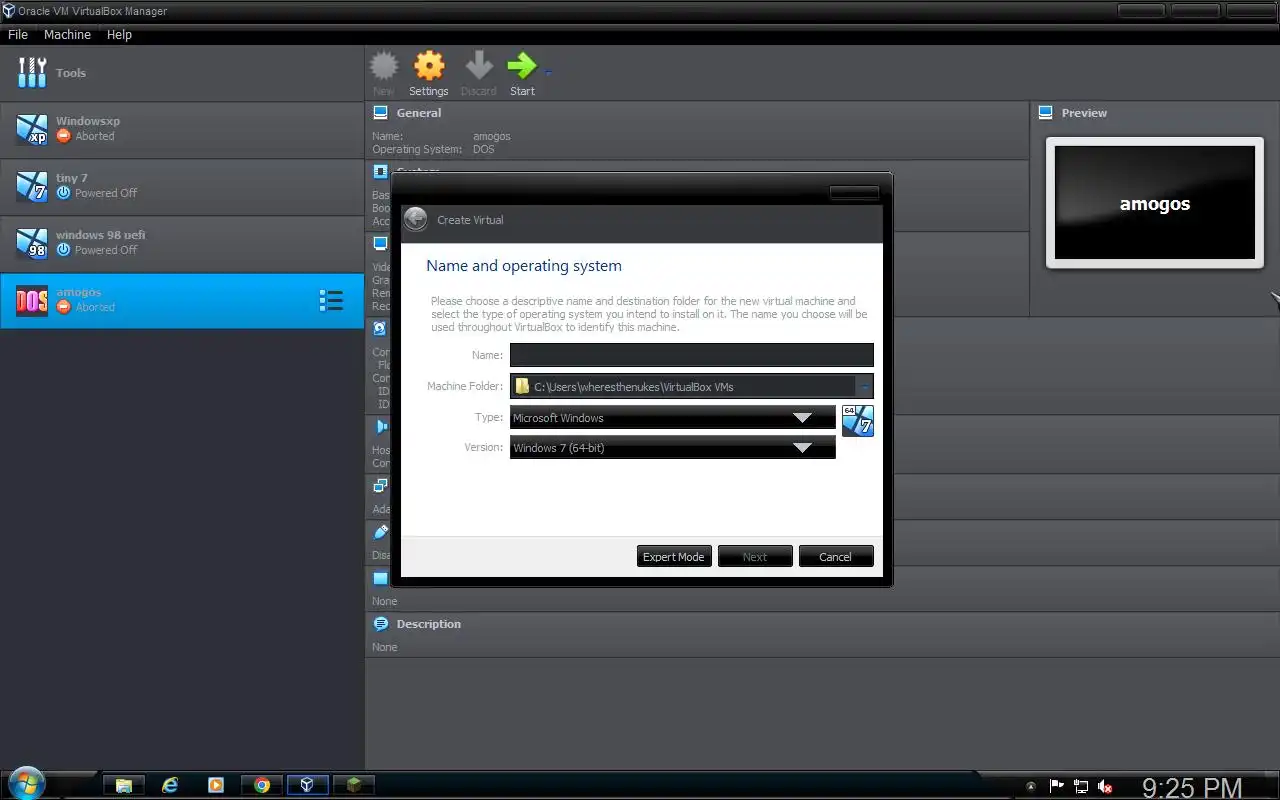
Task: Click the Next button
Action: (755, 557)
